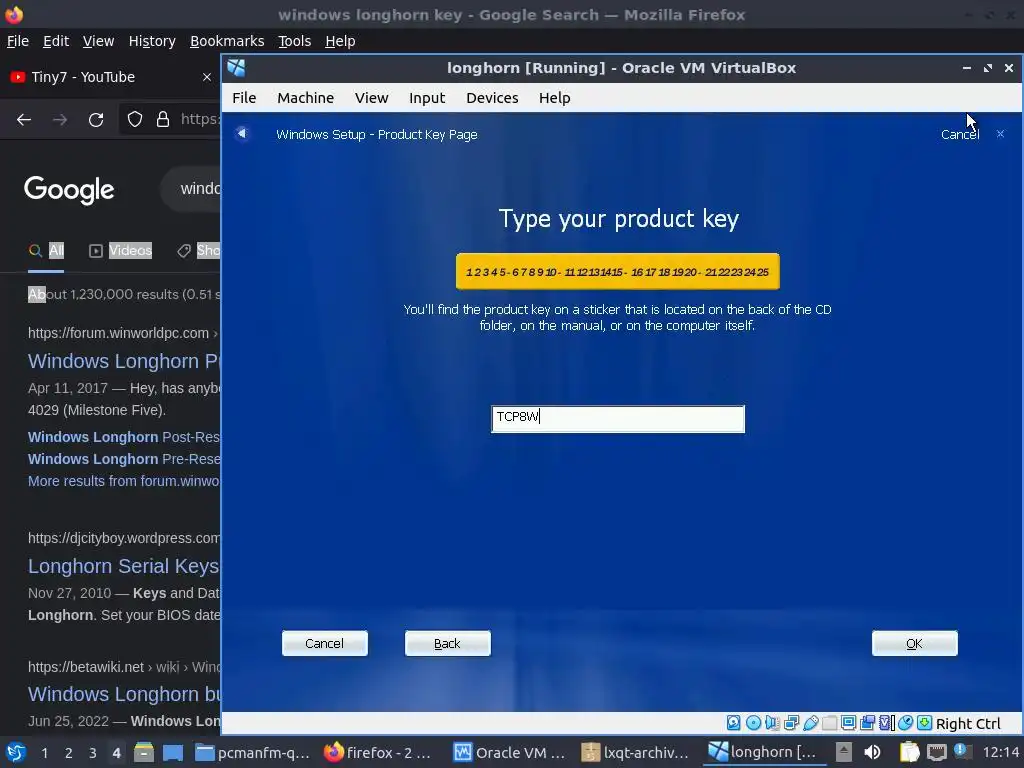This screenshot has height=768, width=1024.
Task: Click the show desktop icon in taskbar
Action: pos(173,752)
